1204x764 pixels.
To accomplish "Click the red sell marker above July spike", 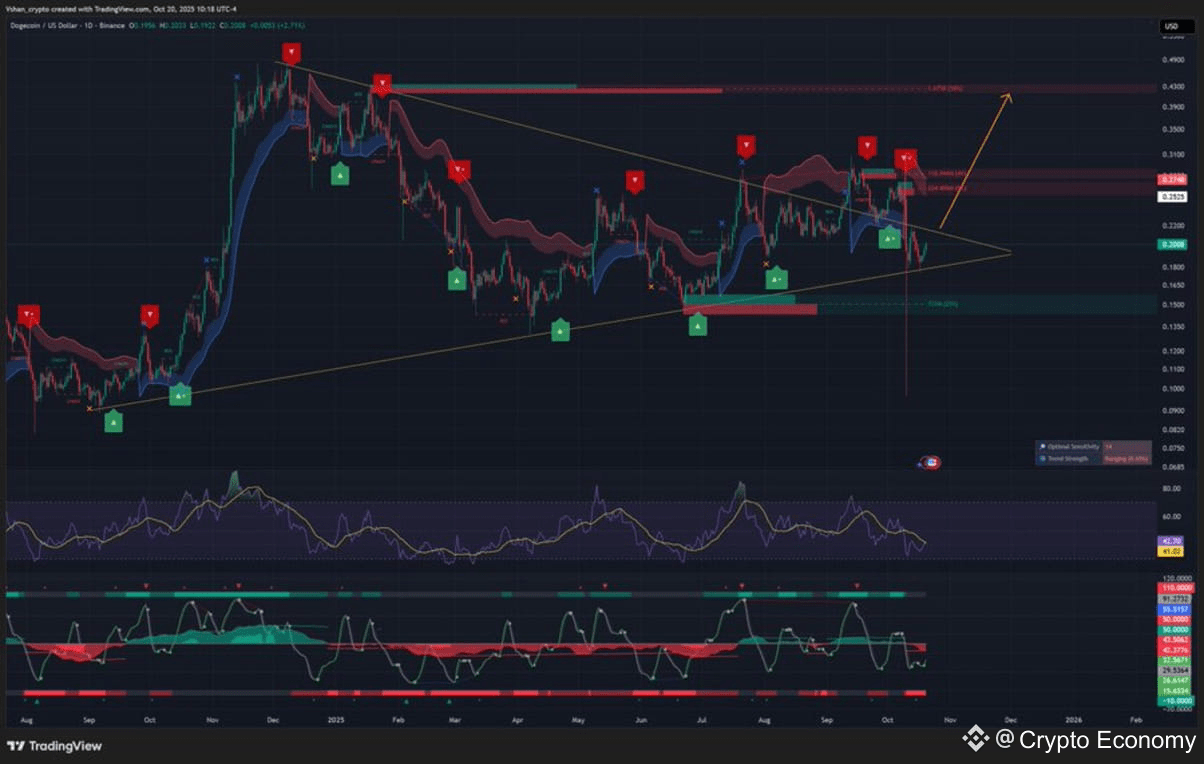I will (x=745, y=146).
